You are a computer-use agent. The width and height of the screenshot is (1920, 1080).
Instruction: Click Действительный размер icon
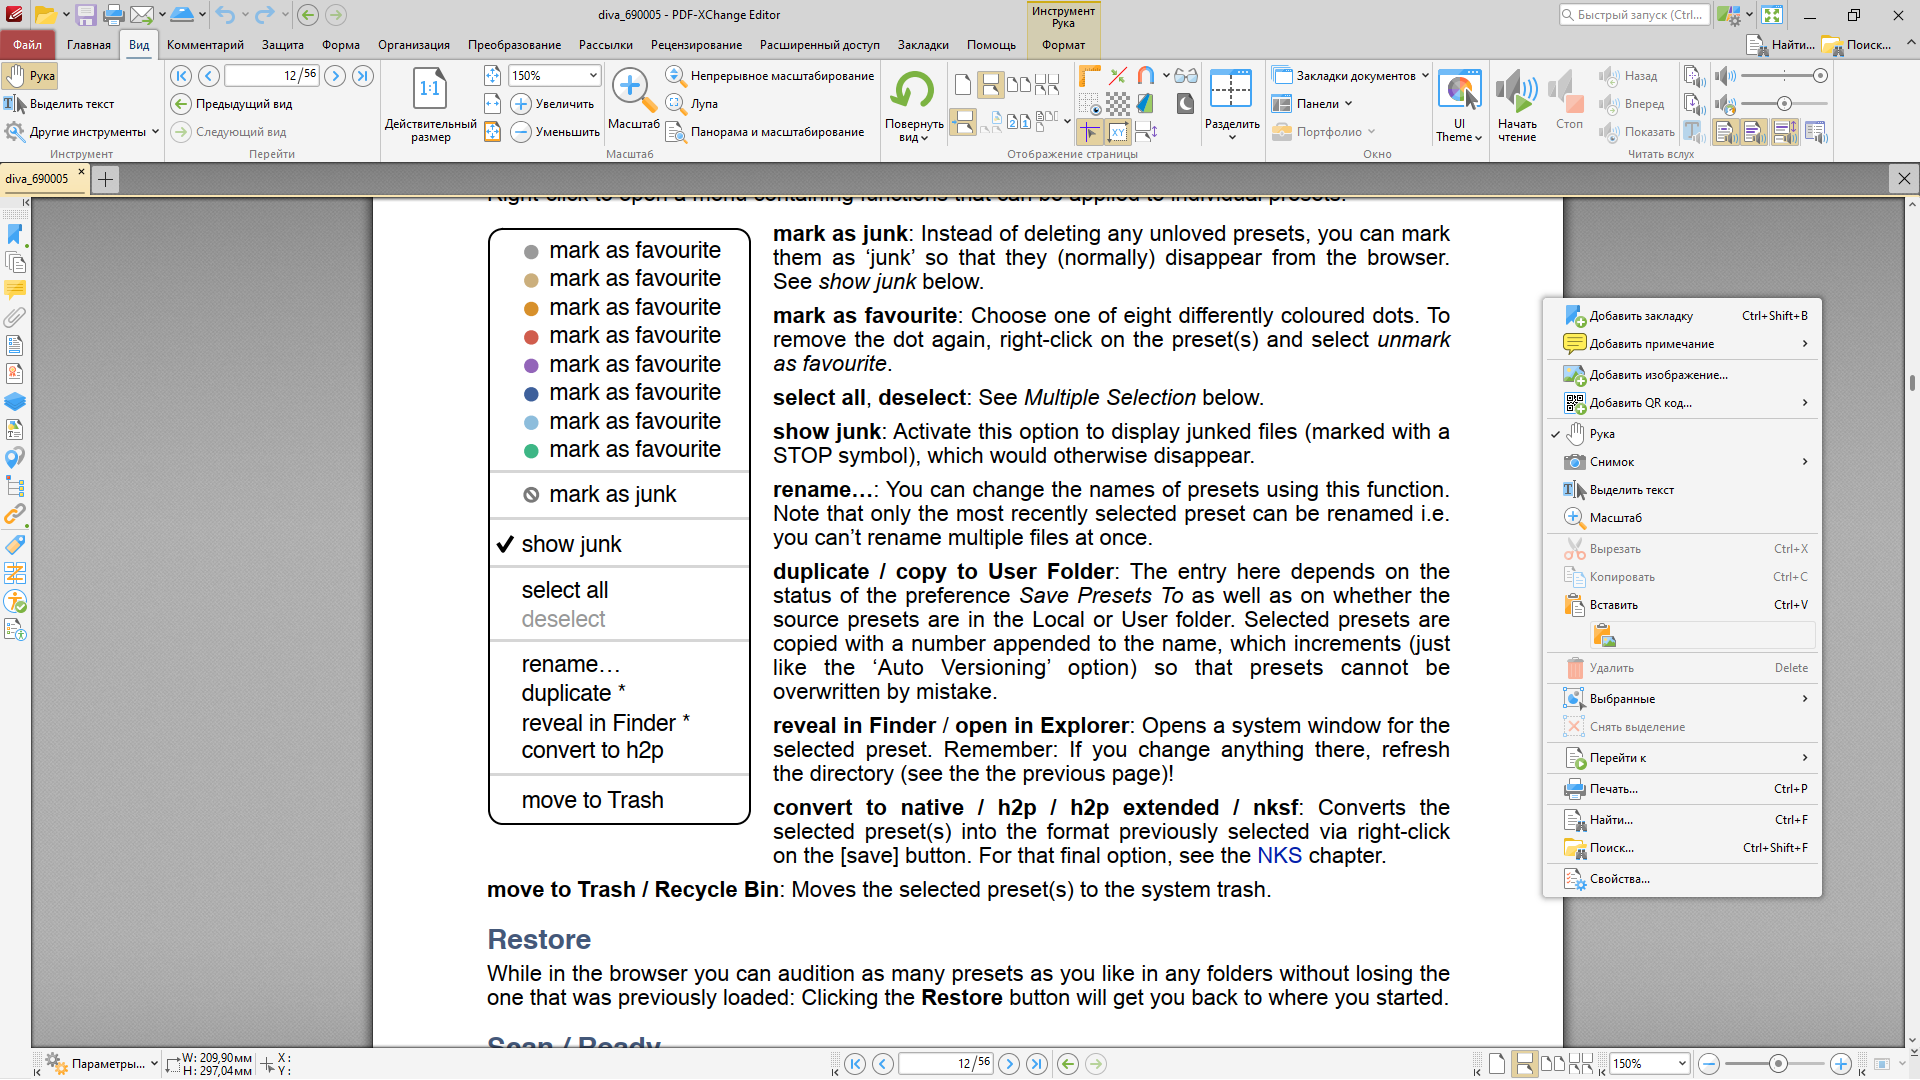click(430, 104)
